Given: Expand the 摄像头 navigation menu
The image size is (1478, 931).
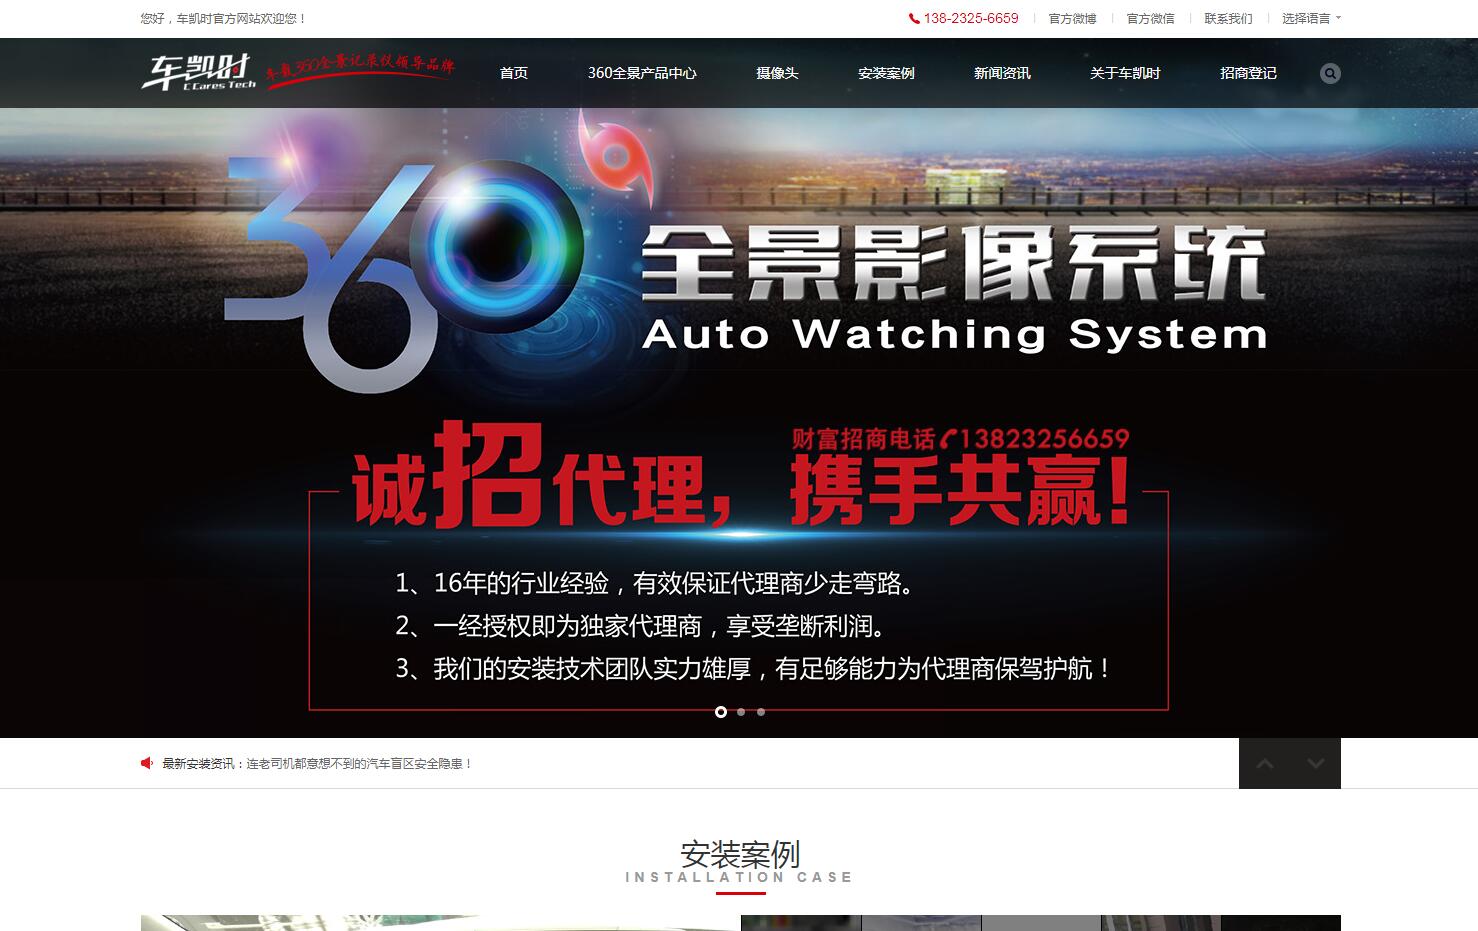Looking at the screenshot, I should tap(776, 73).
